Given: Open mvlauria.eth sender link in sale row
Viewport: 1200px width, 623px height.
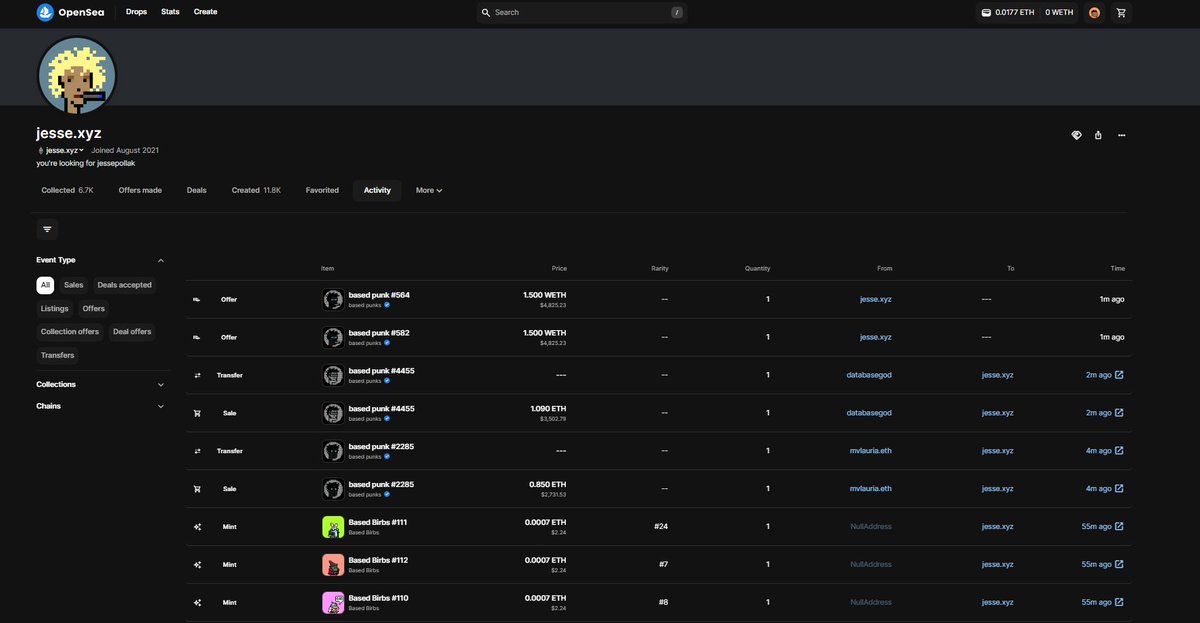Looking at the screenshot, I should click(x=870, y=489).
